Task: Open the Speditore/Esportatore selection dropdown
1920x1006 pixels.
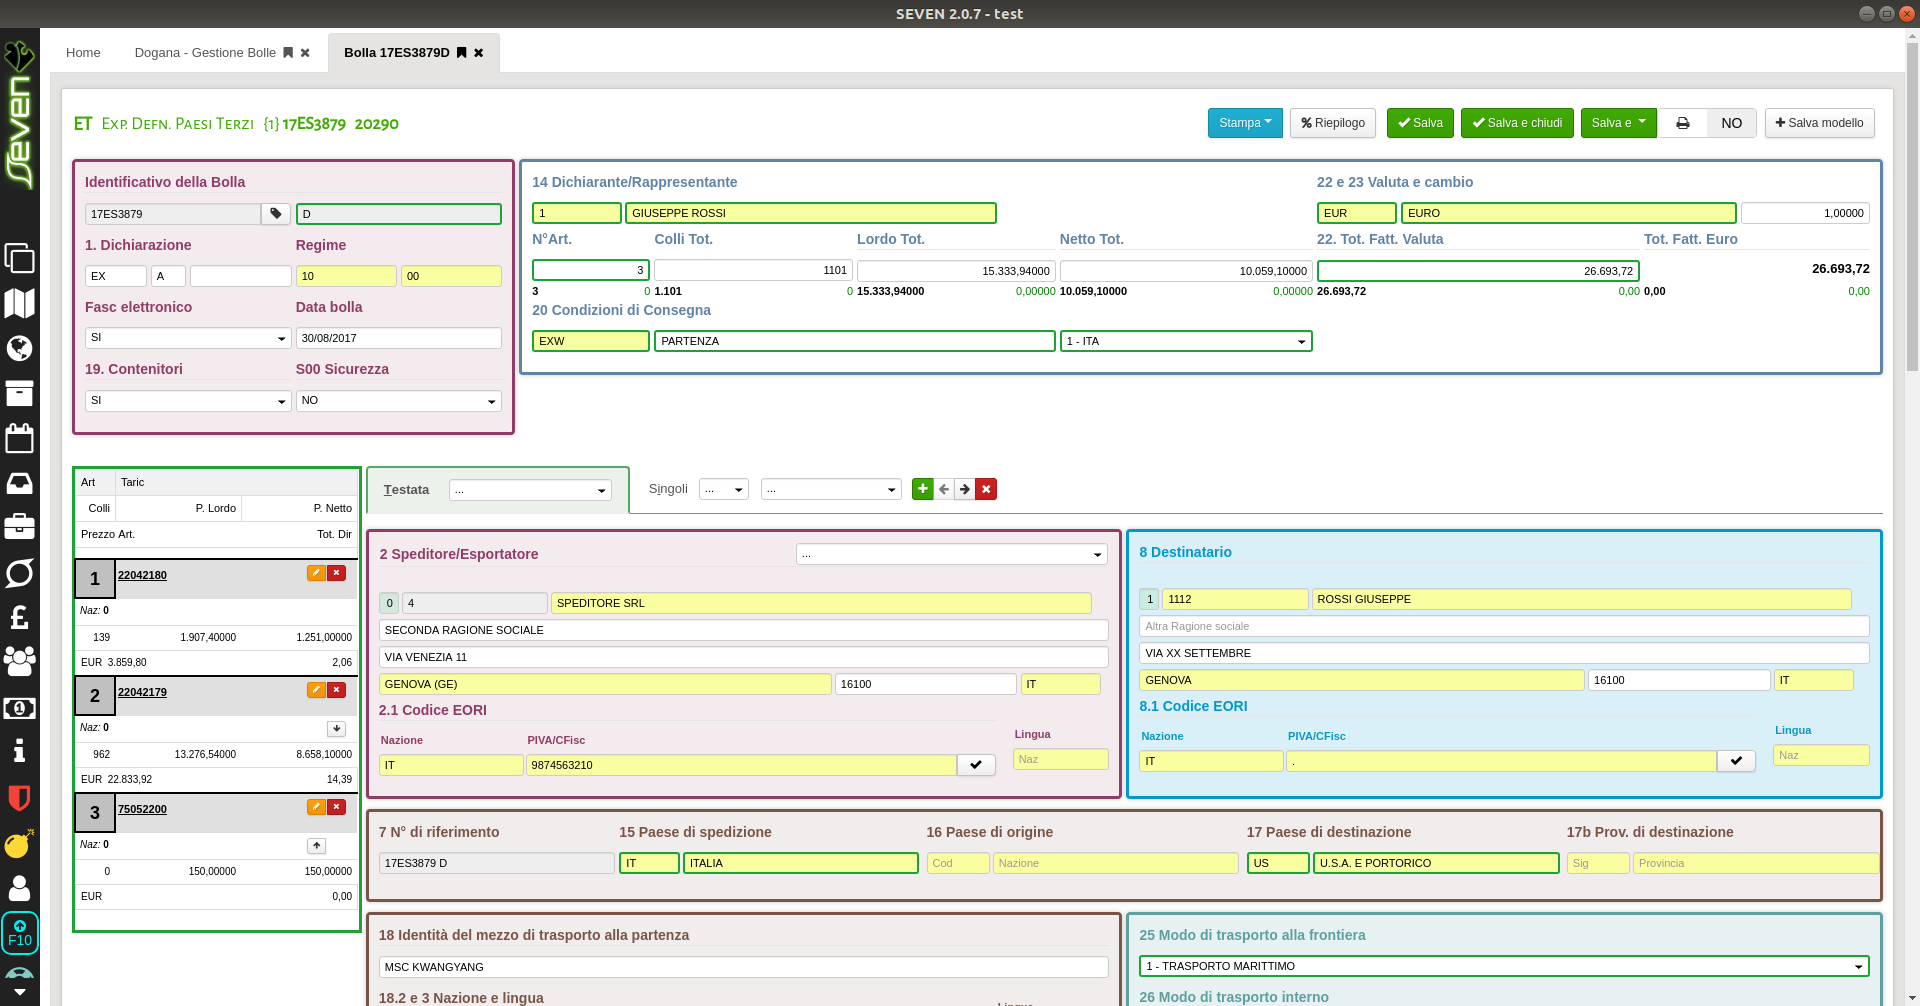Action: 952,554
